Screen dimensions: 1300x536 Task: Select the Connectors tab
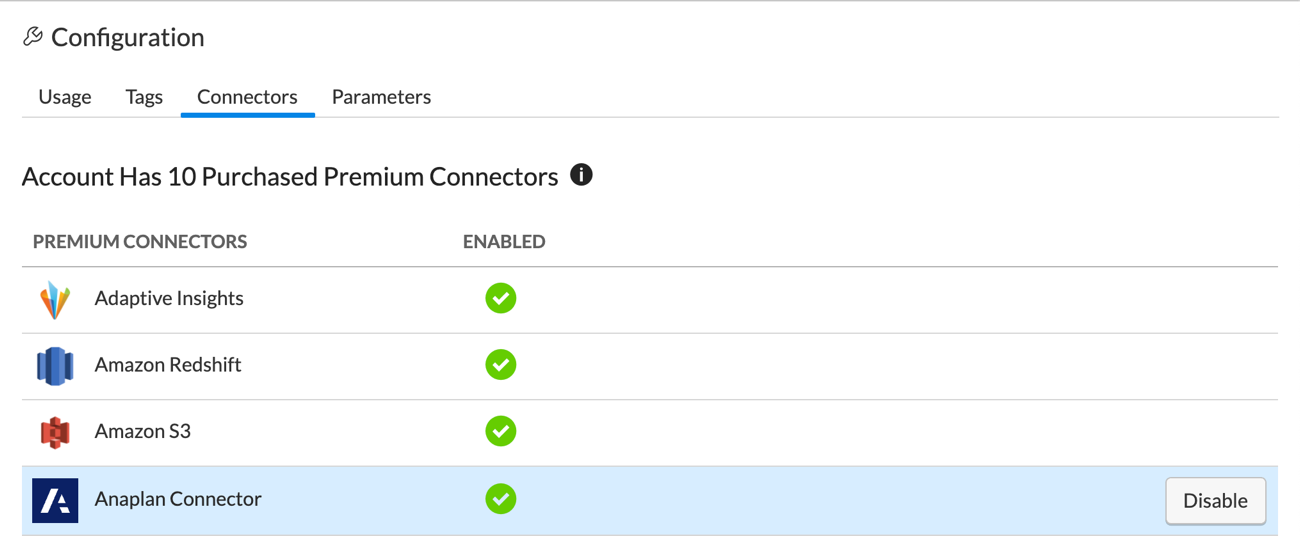pos(247,97)
